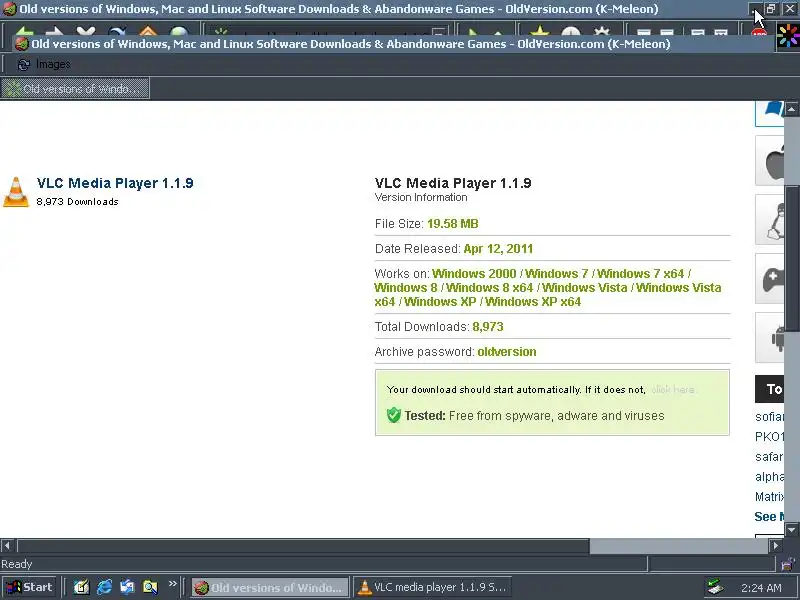Click the 'oldversion' archive password text
Viewport: 800px width, 600px height.
pos(507,352)
